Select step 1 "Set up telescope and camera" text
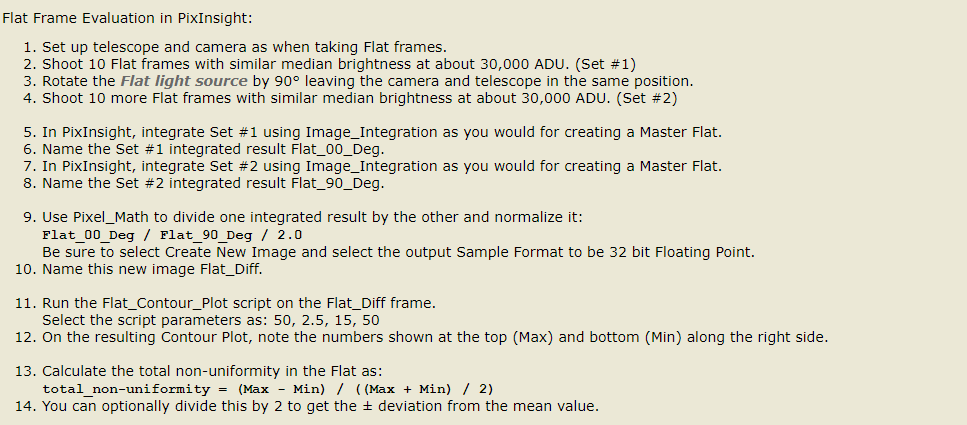Viewport: 967px width, 425px height. (x=244, y=47)
